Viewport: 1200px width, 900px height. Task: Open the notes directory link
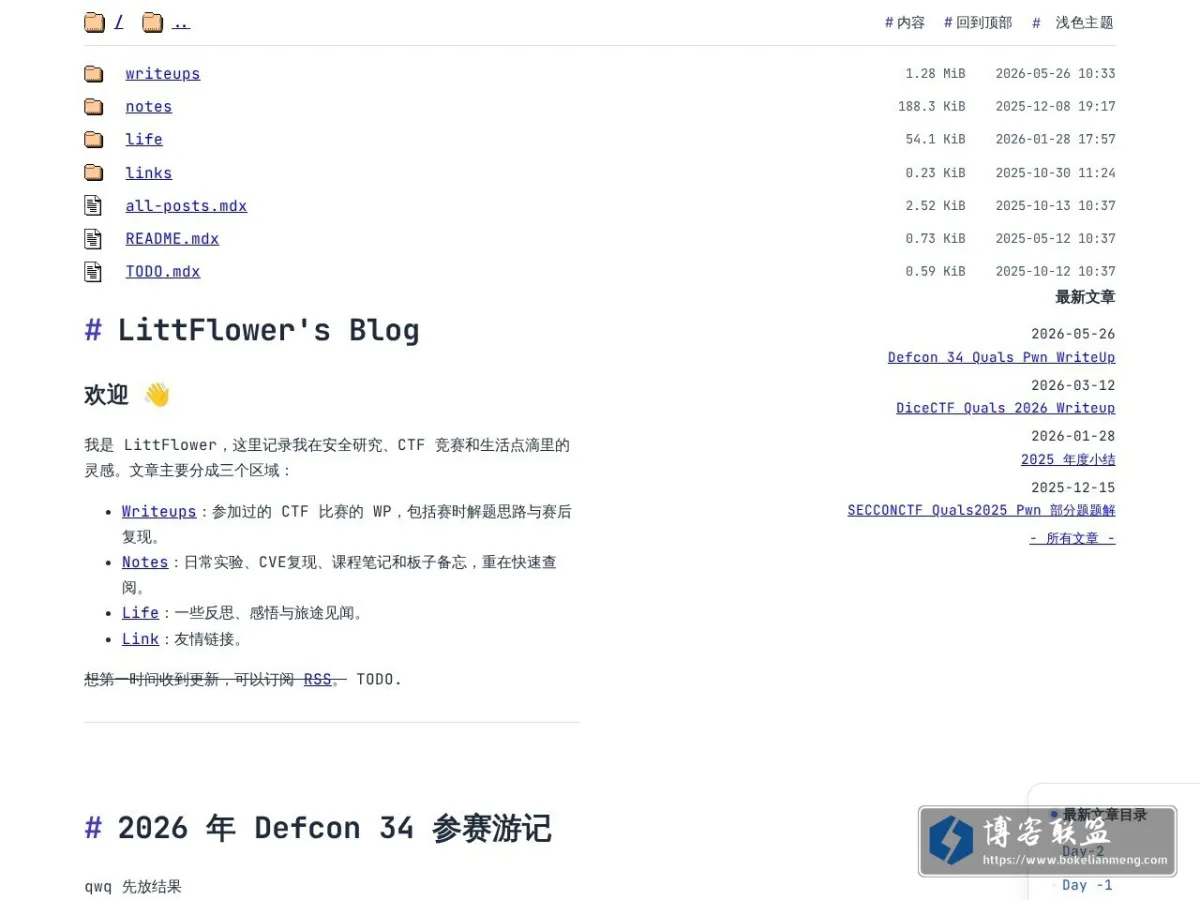coord(149,107)
